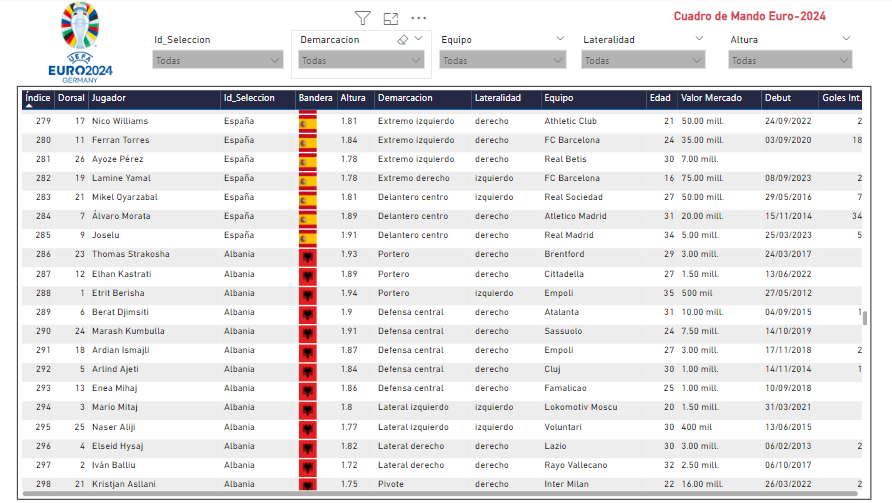
Task: Expand the Lateralidad header chevron
Action: 699,39
